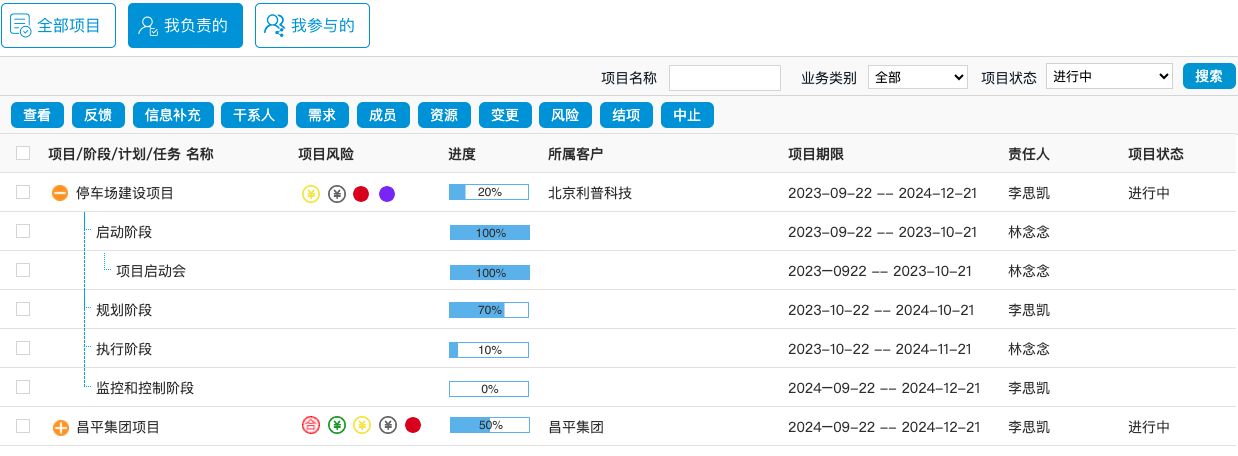This screenshot has width=1238, height=456.
Task: Click the 干系人 toolbar button
Action: coord(254,116)
